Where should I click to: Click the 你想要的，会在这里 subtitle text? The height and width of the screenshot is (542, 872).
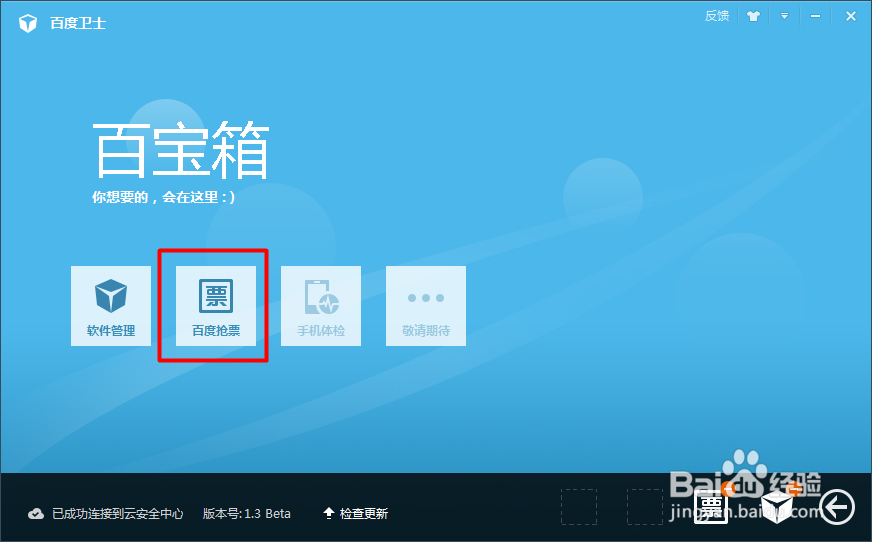(x=164, y=197)
